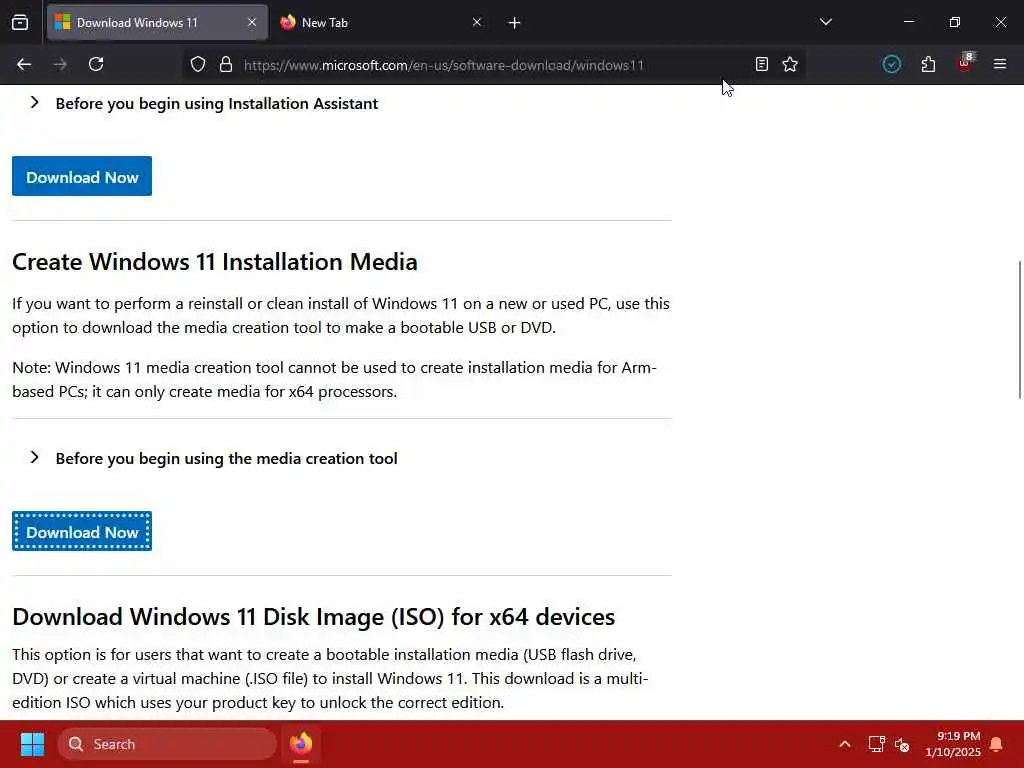Bookmark this page with star icon
1024x768 pixels.
pos(790,65)
